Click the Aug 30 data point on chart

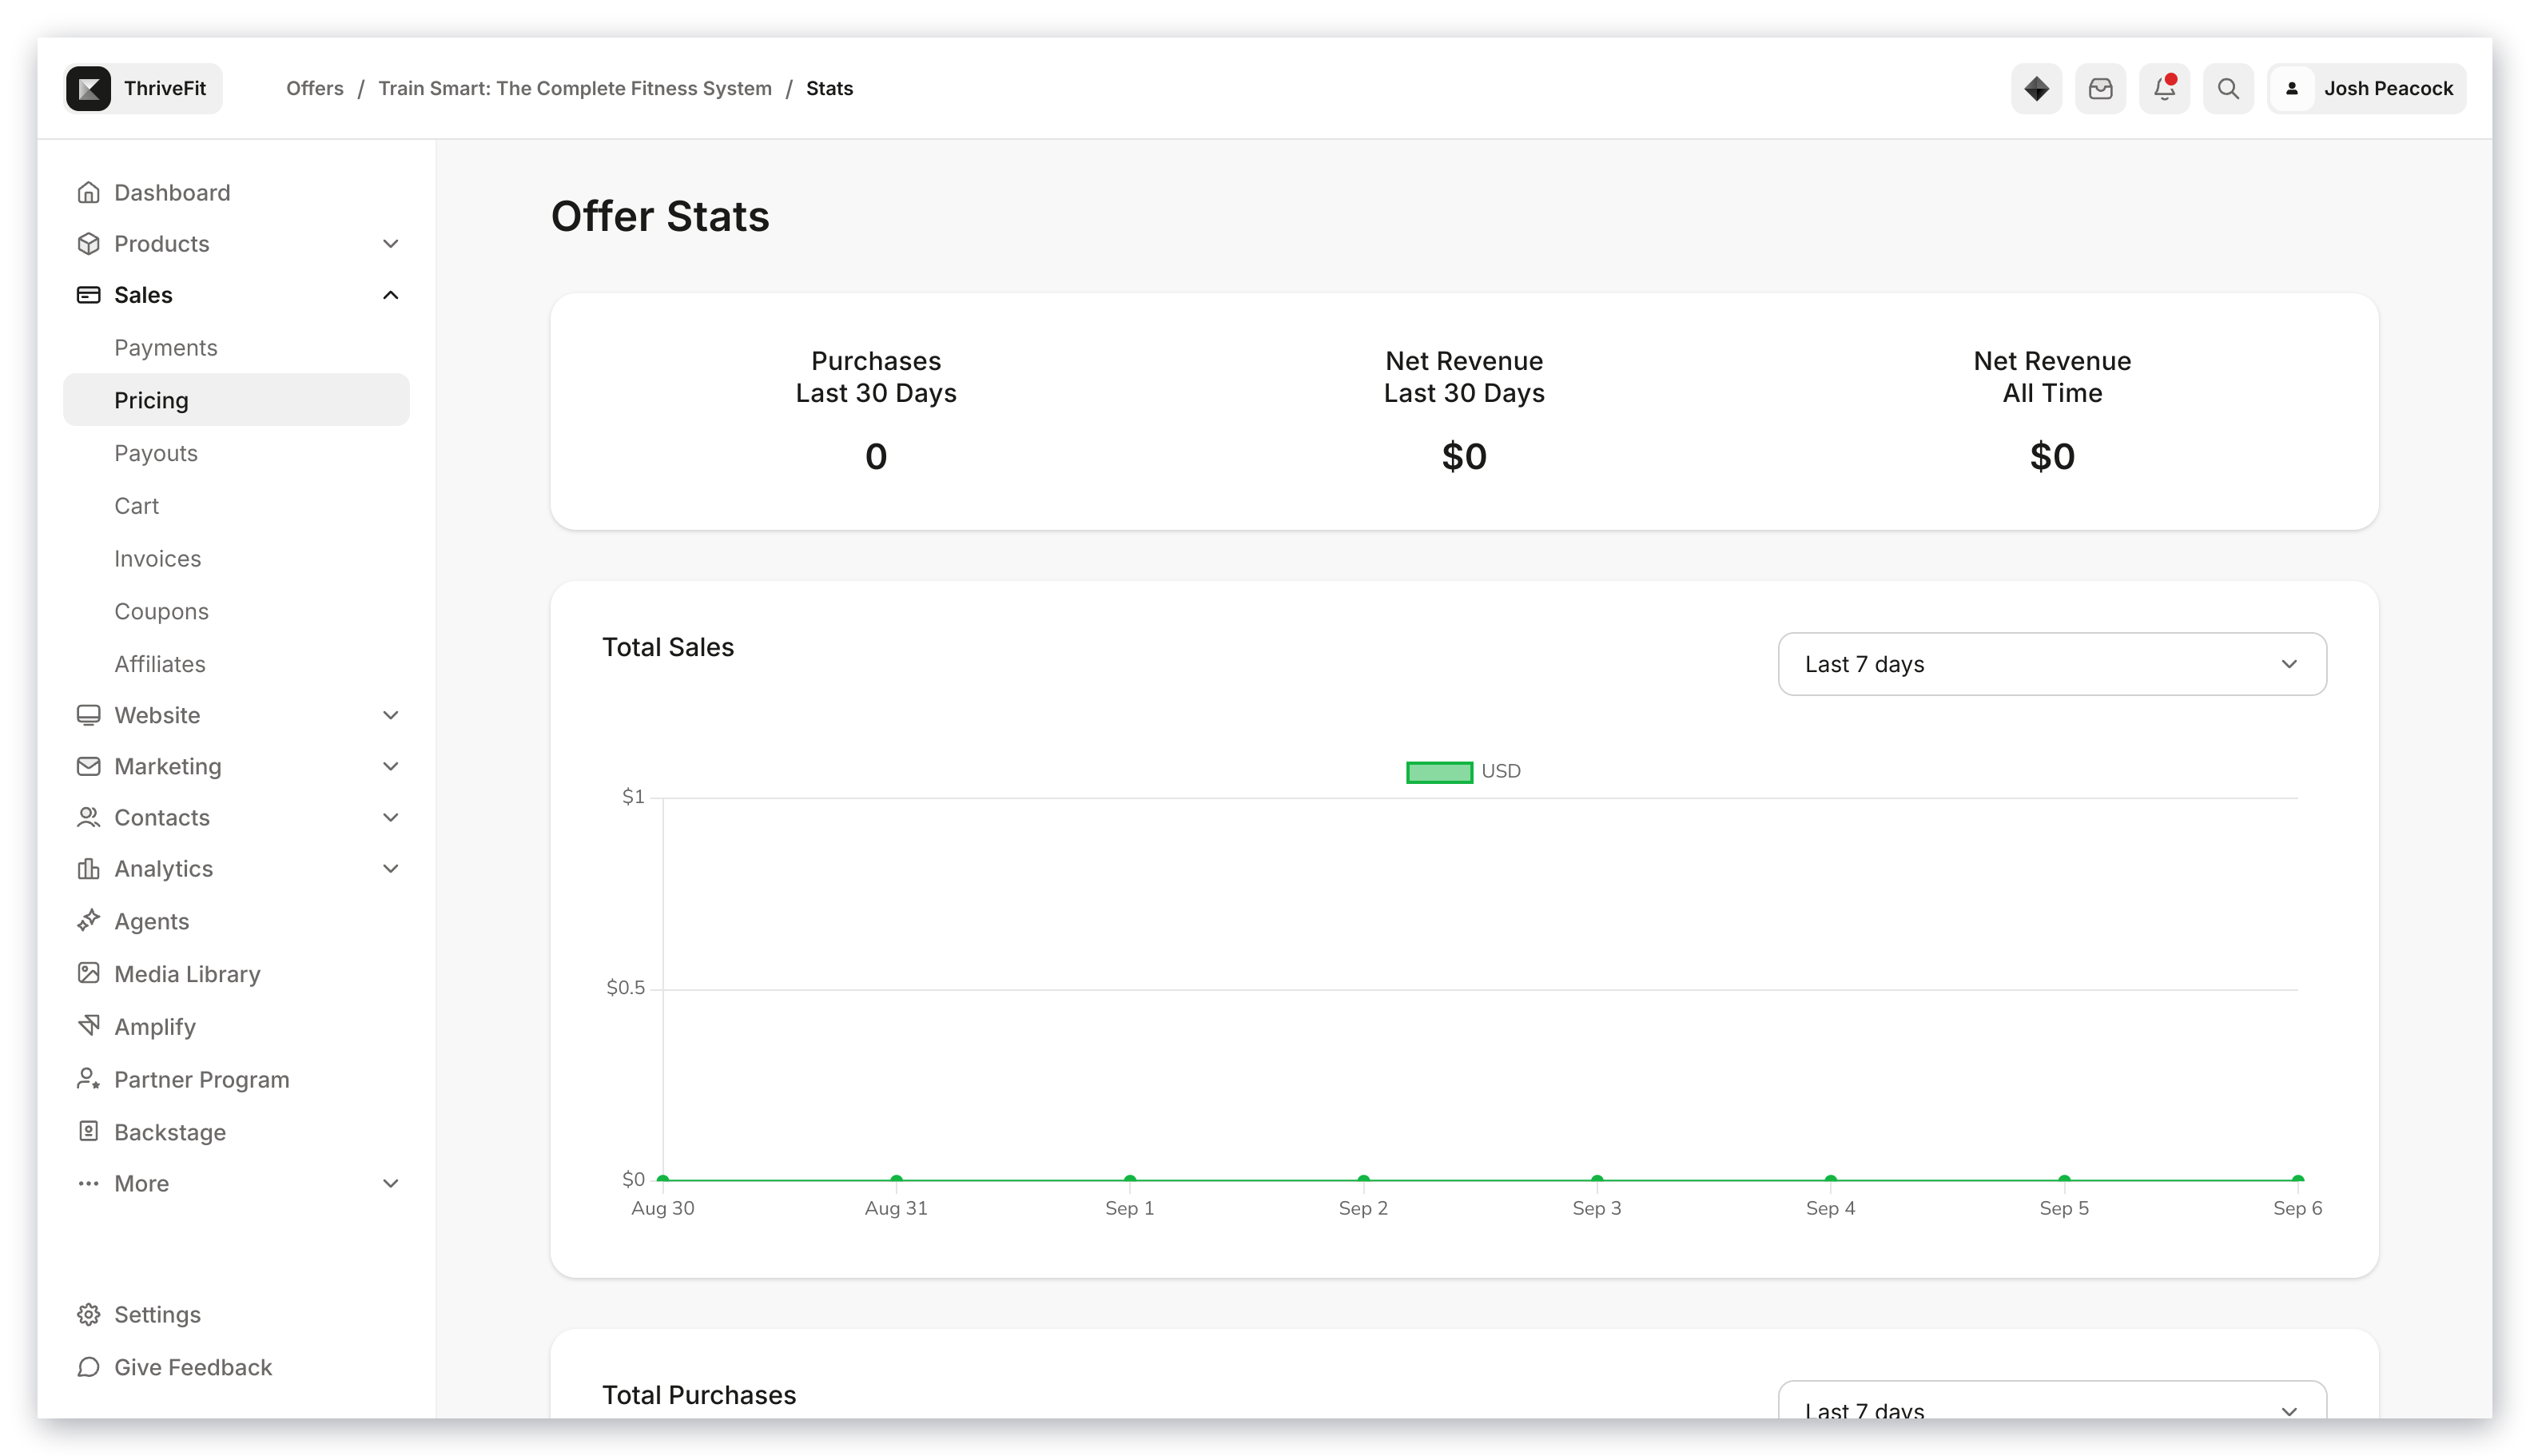coord(663,1179)
